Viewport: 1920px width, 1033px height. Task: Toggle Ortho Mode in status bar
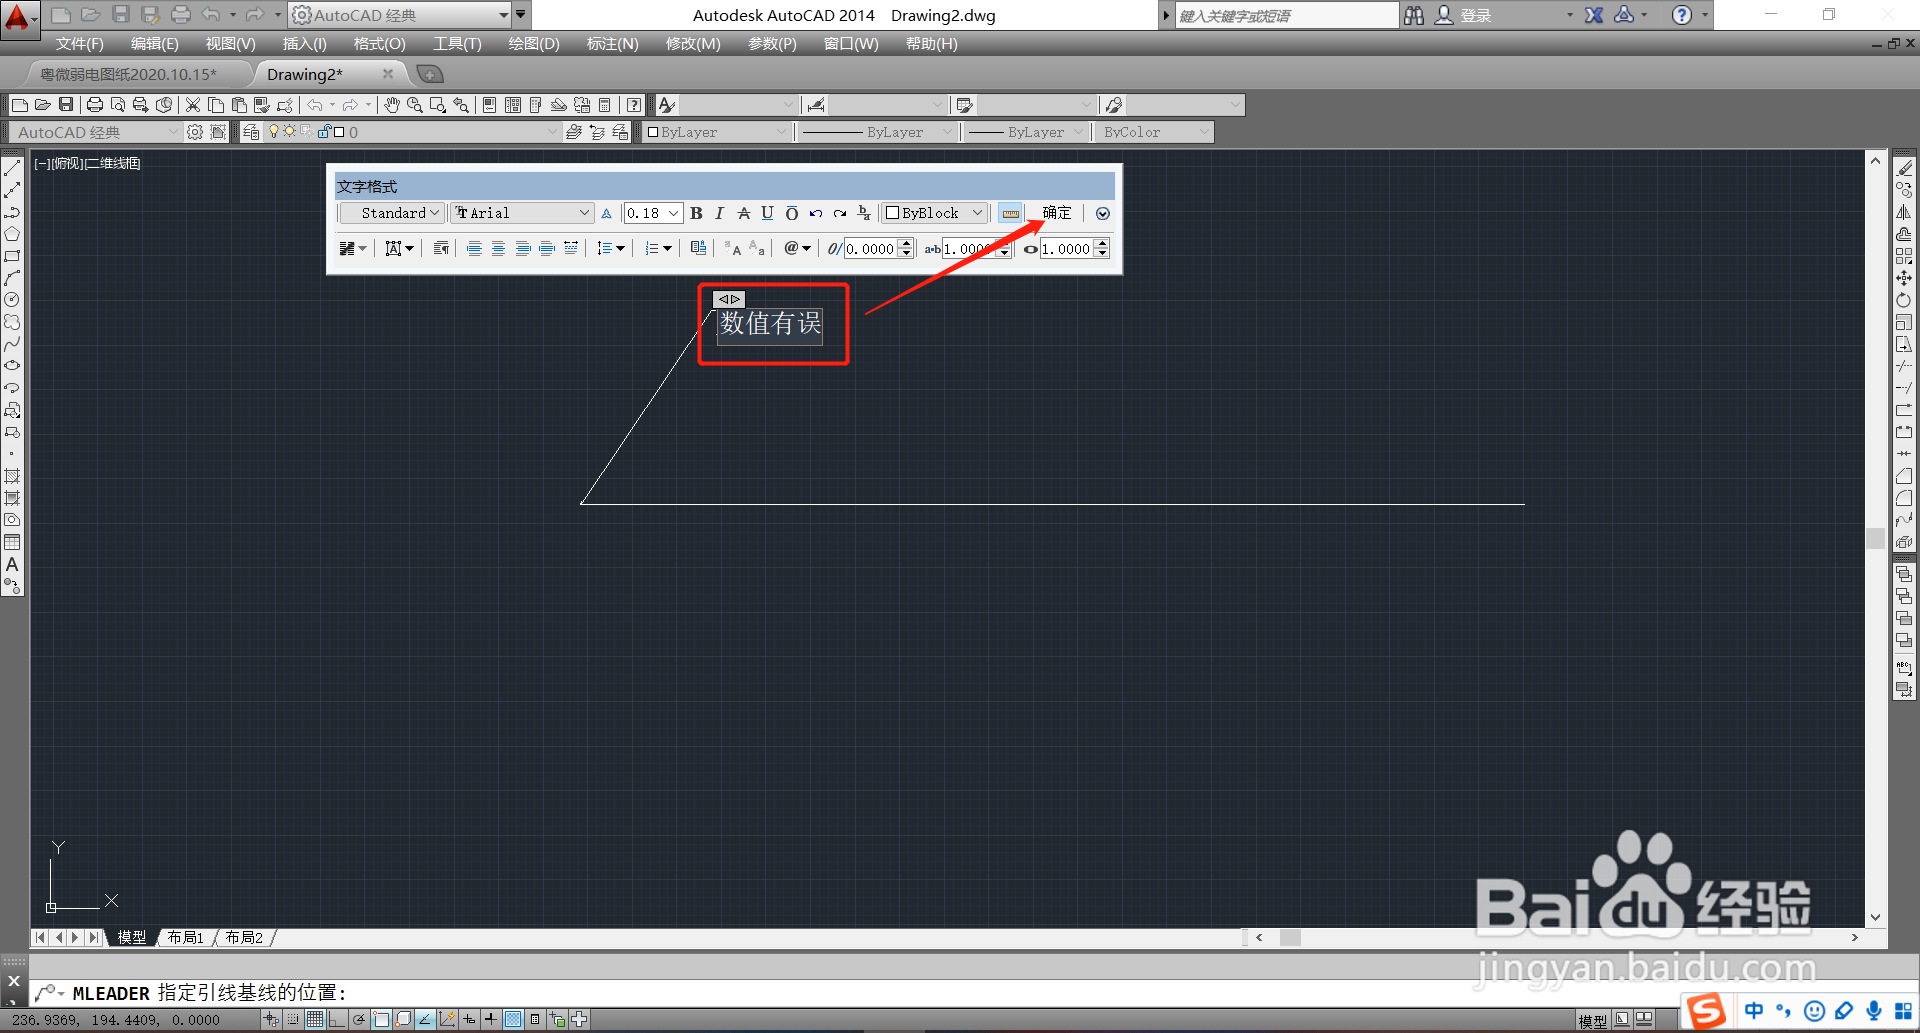click(x=336, y=1019)
